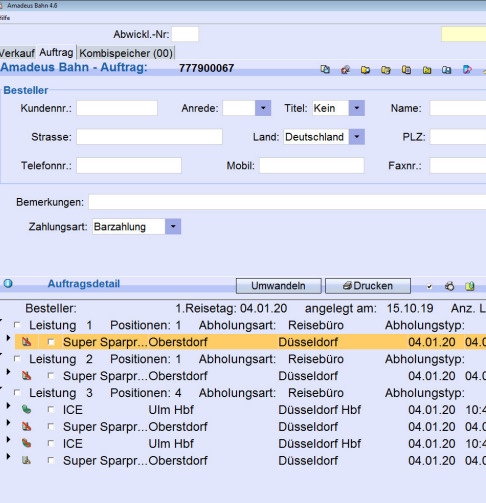Click the Umwandeln button
Screen dimensions: 486x503
pyautogui.click(x=278, y=286)
